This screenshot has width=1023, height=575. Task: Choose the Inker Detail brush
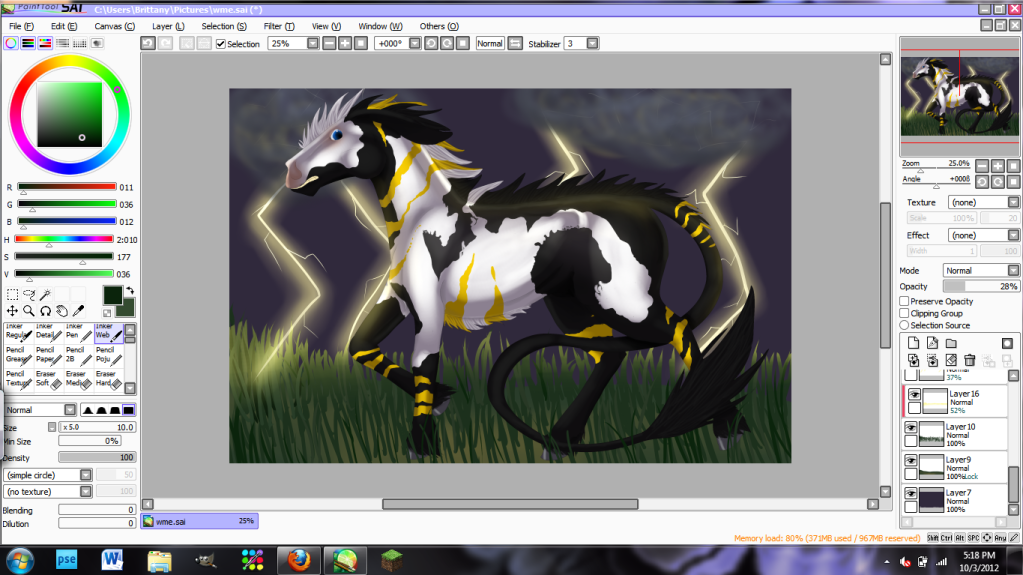click(x=49, y=332)
